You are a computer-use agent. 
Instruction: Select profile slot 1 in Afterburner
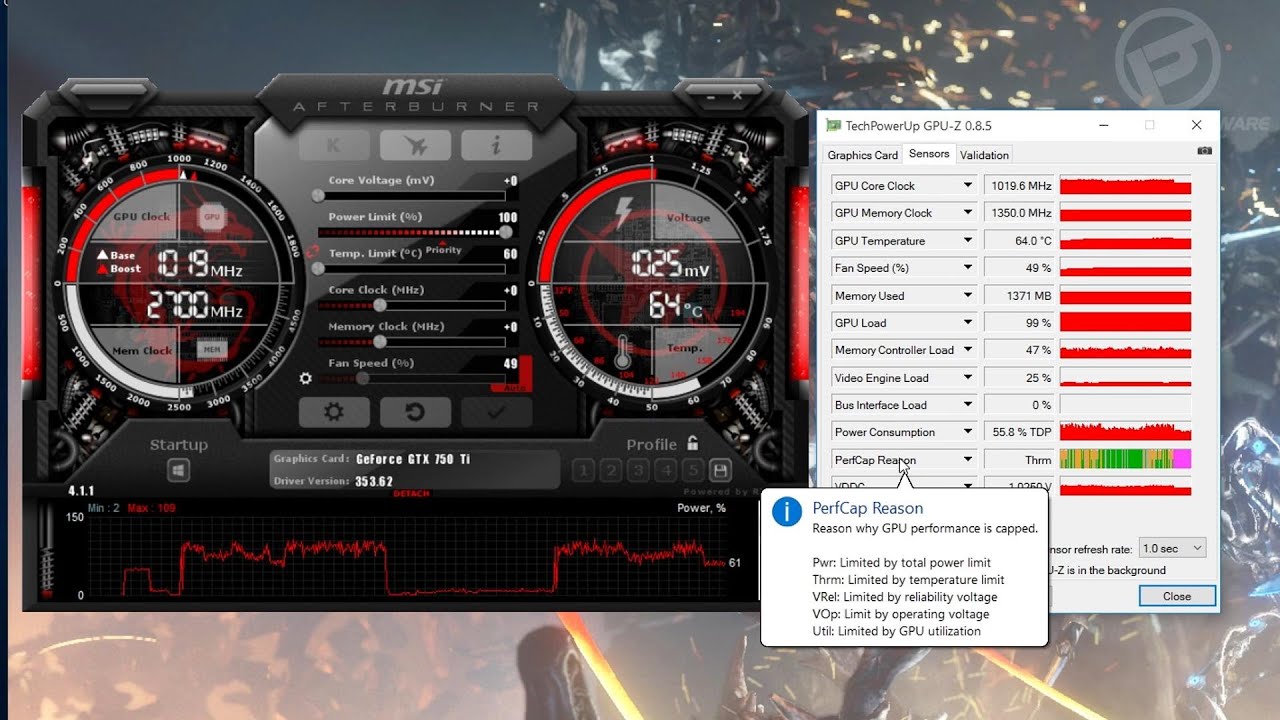(584, 470)
